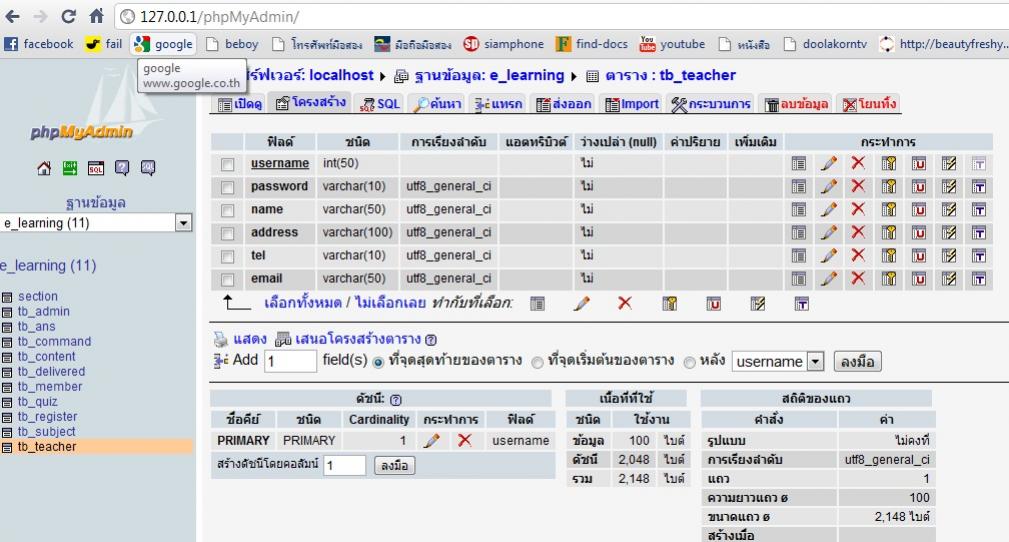Image resolution: width=1009 pixels, height=542 pixels.
Task: Click fulltext icon for selected fields
Action: [x=801, y=304]
